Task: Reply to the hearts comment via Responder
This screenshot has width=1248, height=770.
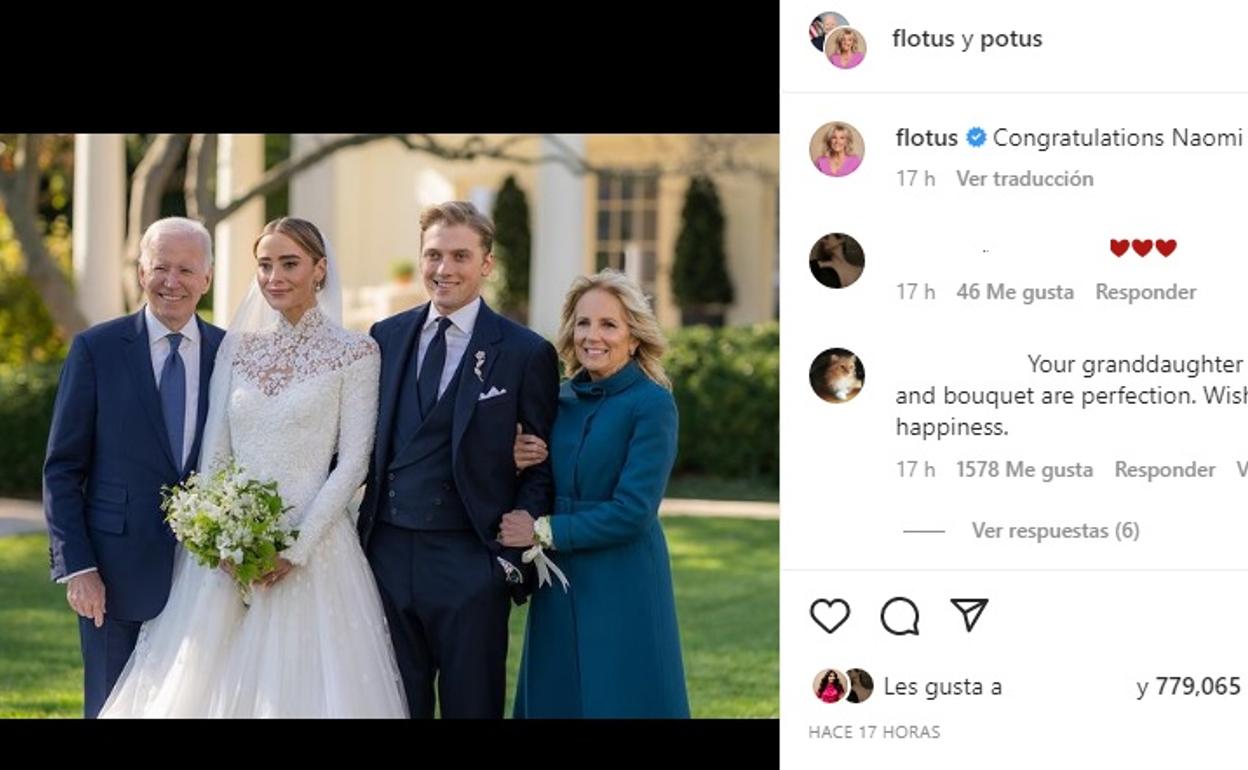Action: pyautogui.click(x=1145, y=293)
